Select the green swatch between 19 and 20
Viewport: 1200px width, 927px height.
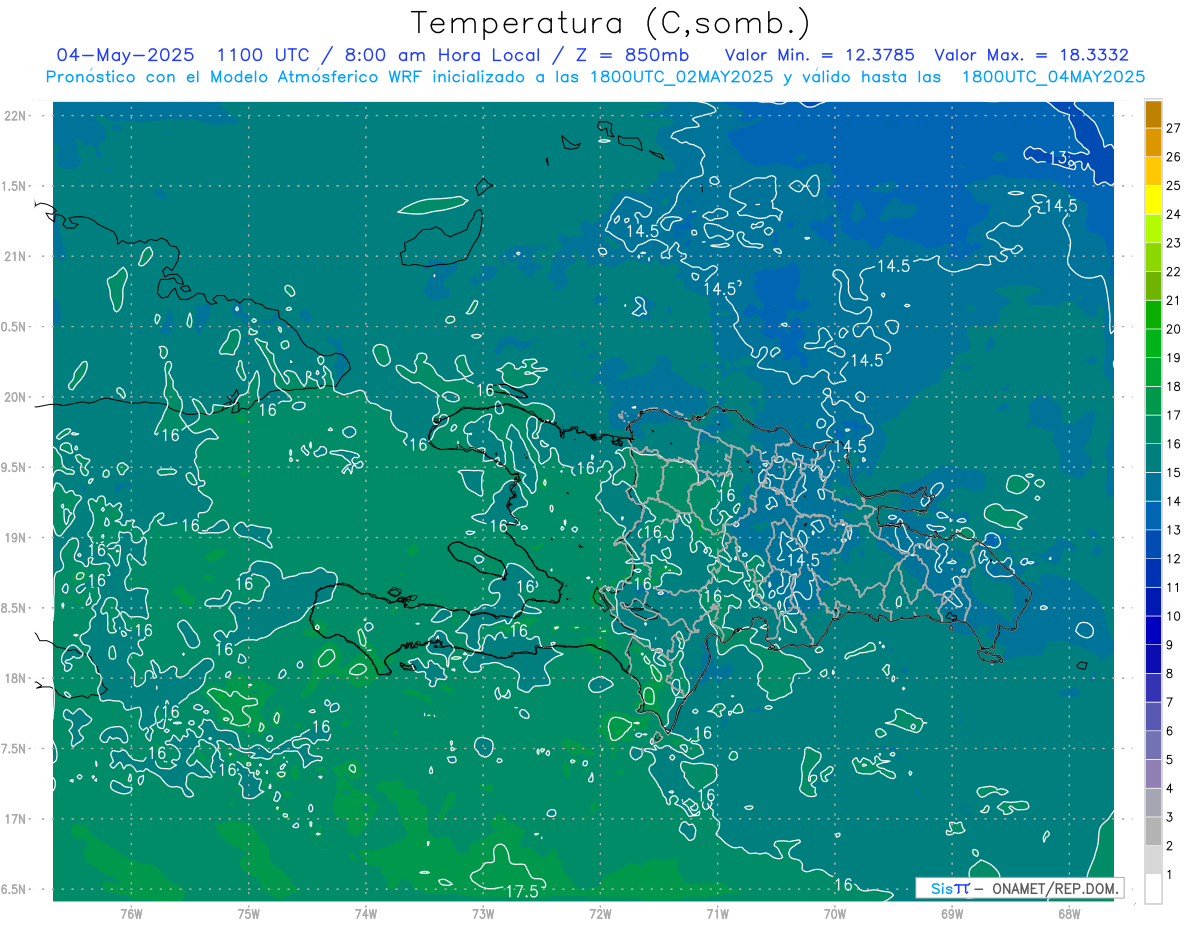[1153, 343]
